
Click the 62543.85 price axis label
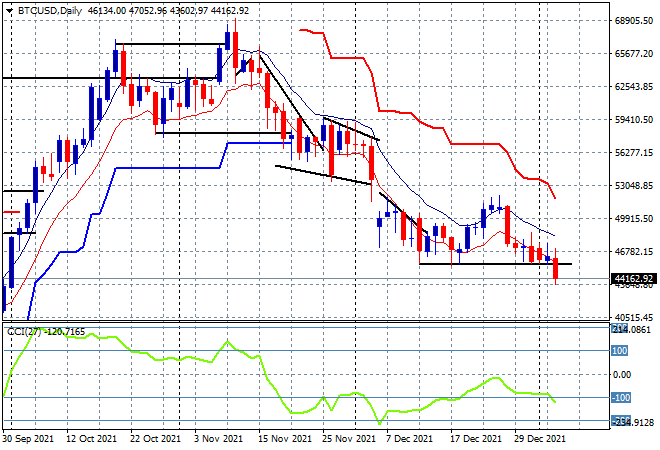(632, 87)
